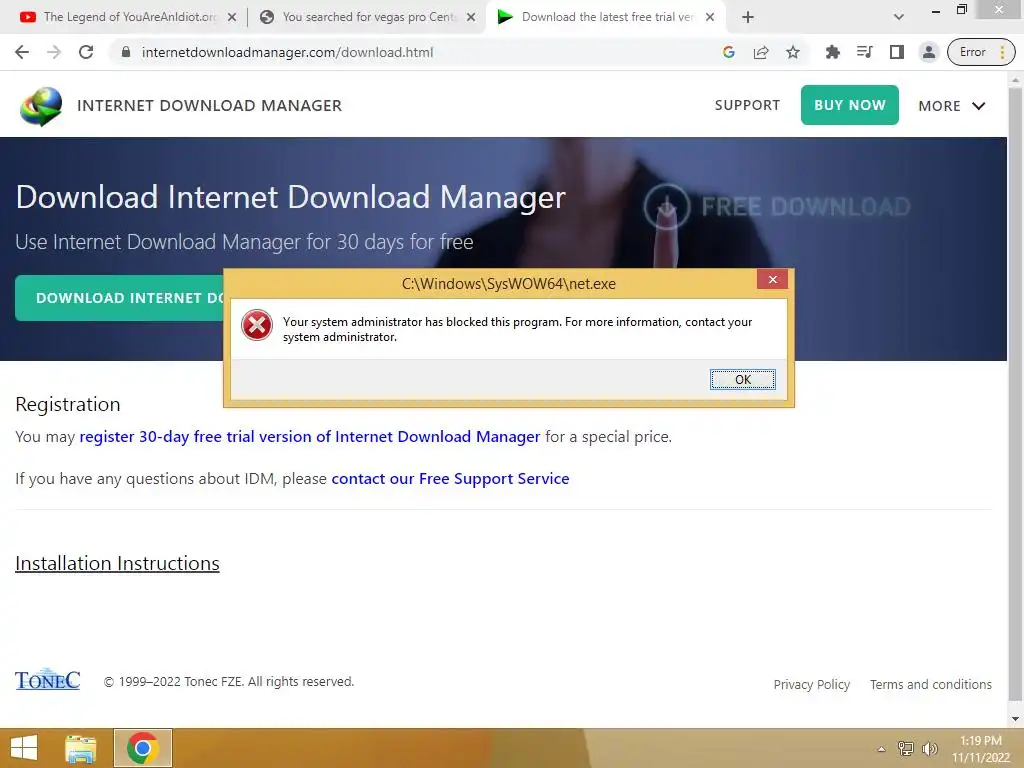Click the volume speaker tray icon
Viewport: 1024px width, 768px height.
(x=929, y=748)
